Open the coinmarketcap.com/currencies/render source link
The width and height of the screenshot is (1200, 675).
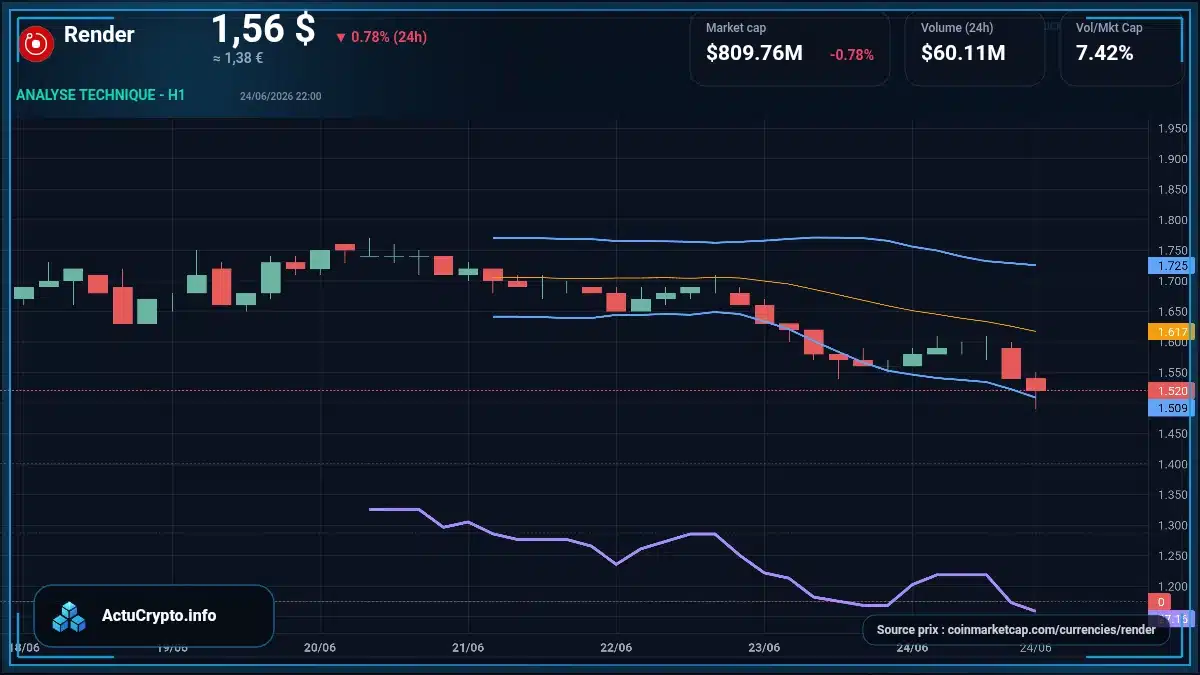coord(1016,630)
